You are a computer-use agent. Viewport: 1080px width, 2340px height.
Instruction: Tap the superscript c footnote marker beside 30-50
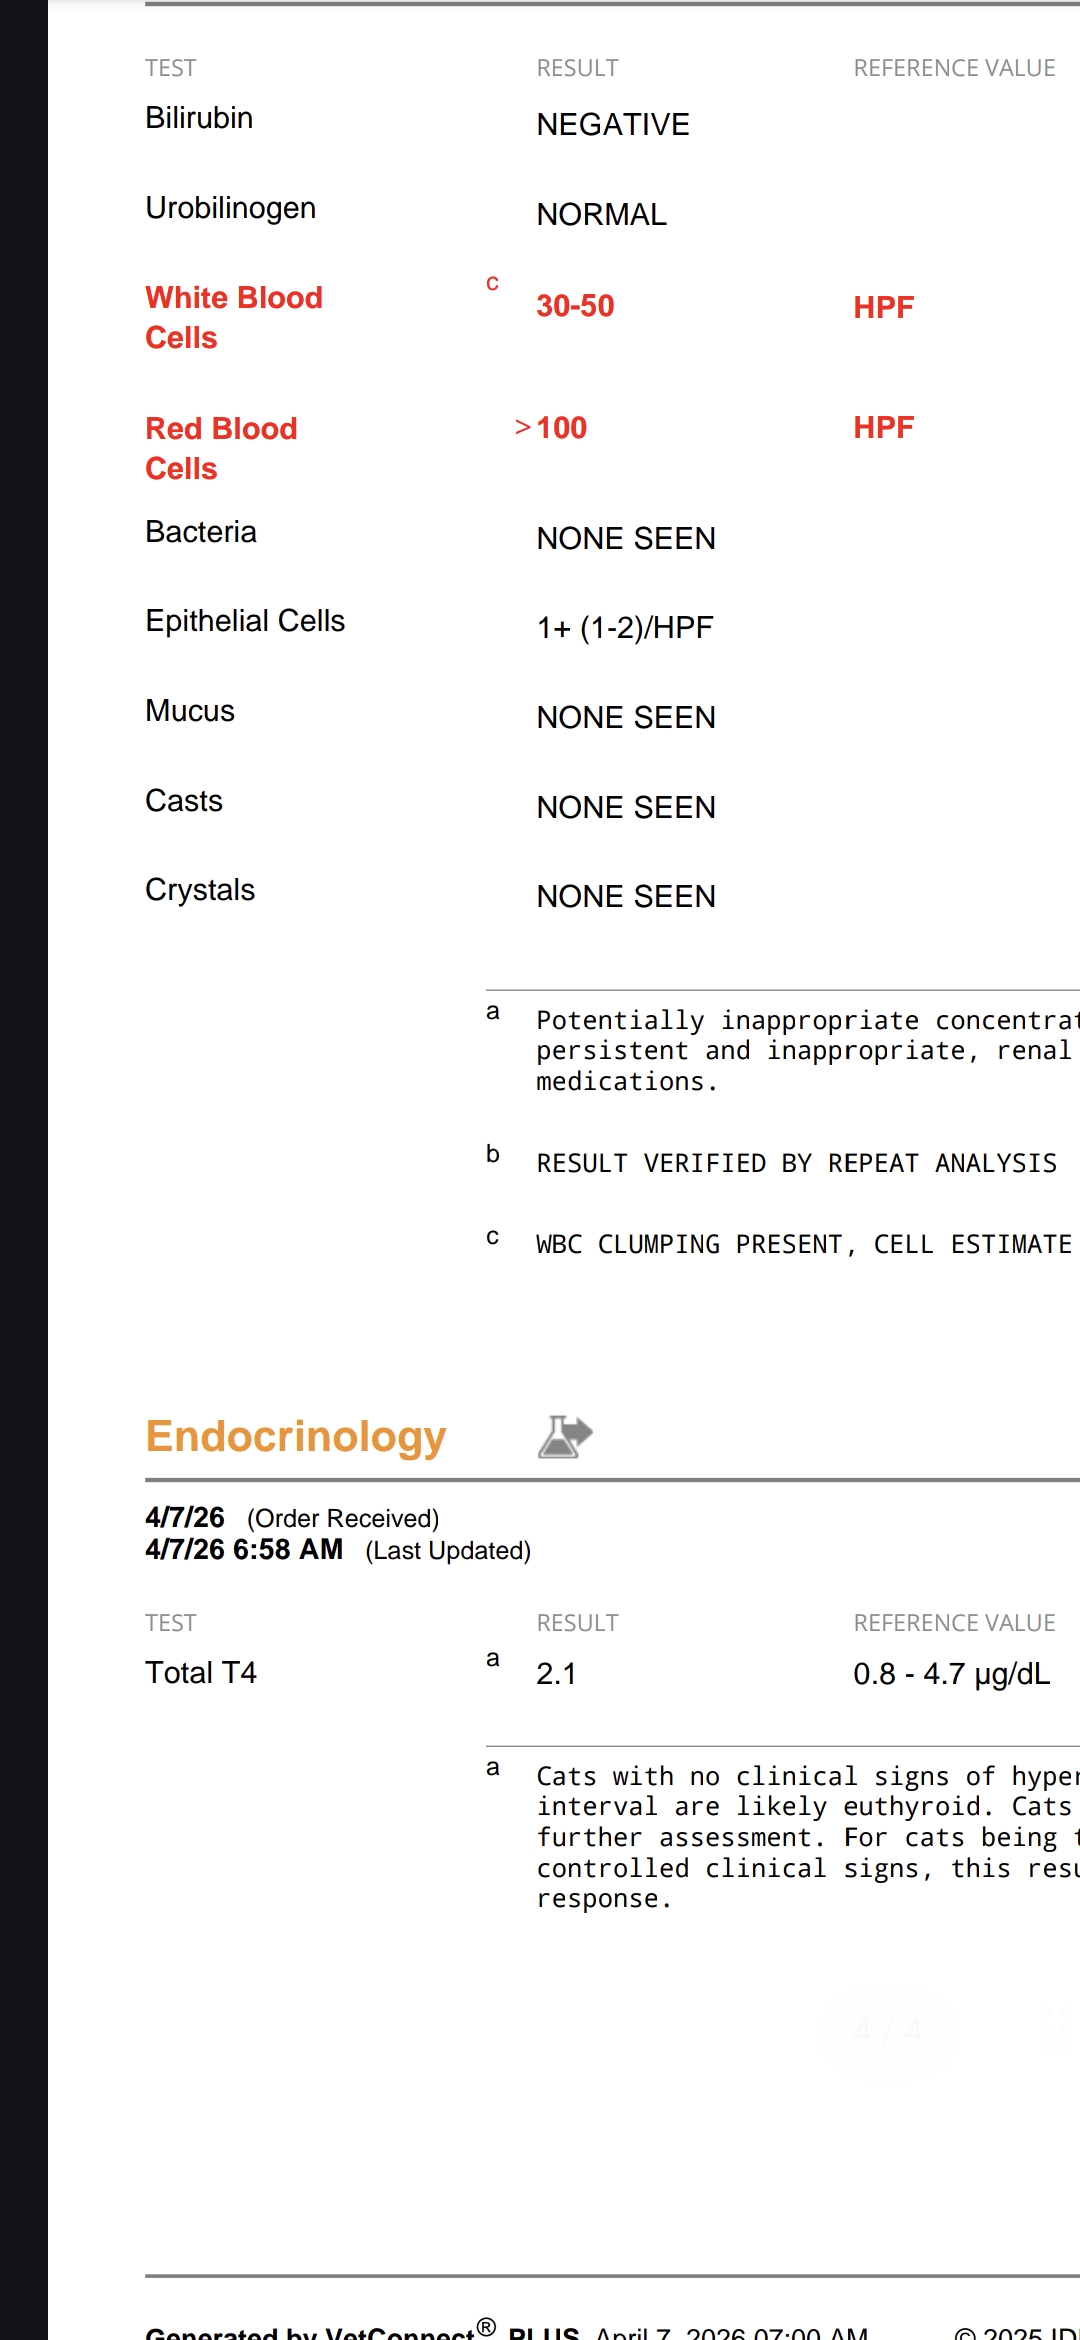coord(492,284)
